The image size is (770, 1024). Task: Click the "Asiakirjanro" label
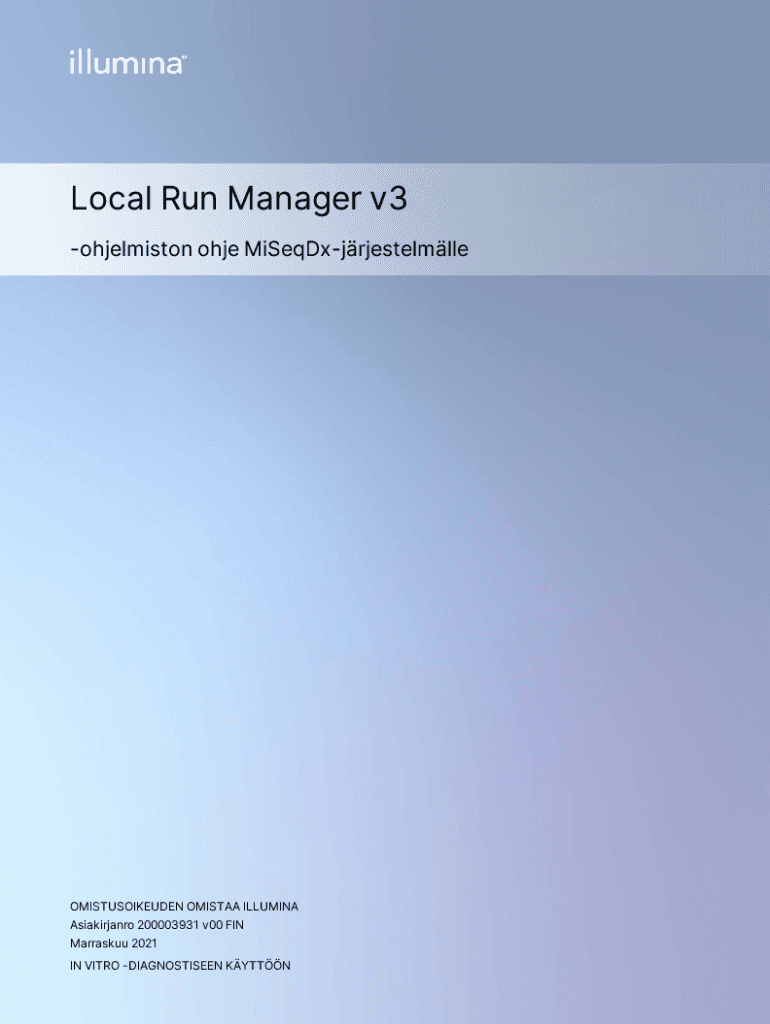tap(101, 925)
